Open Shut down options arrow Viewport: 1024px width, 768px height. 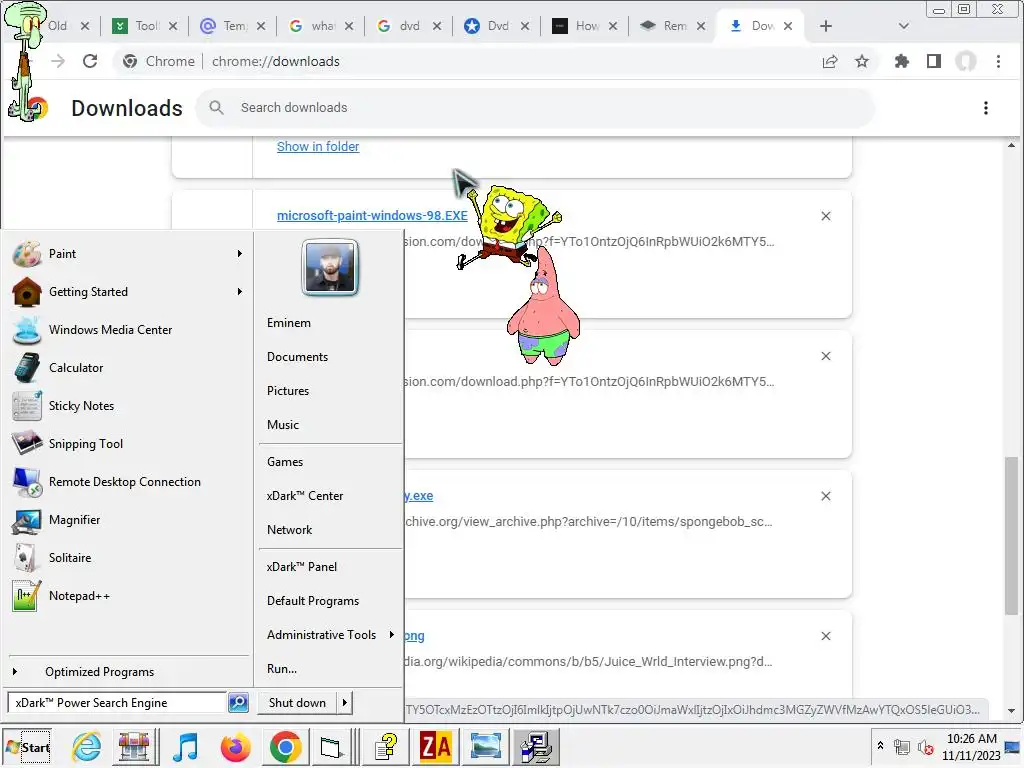[345, 703]
